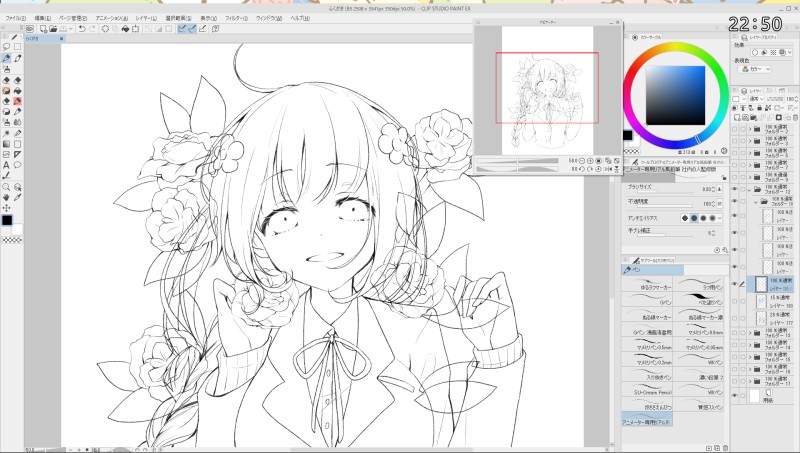This screenshot has width=800, height=453.
Task: Show the レイヤー 103 layer
Action: [x=735, y=302]
